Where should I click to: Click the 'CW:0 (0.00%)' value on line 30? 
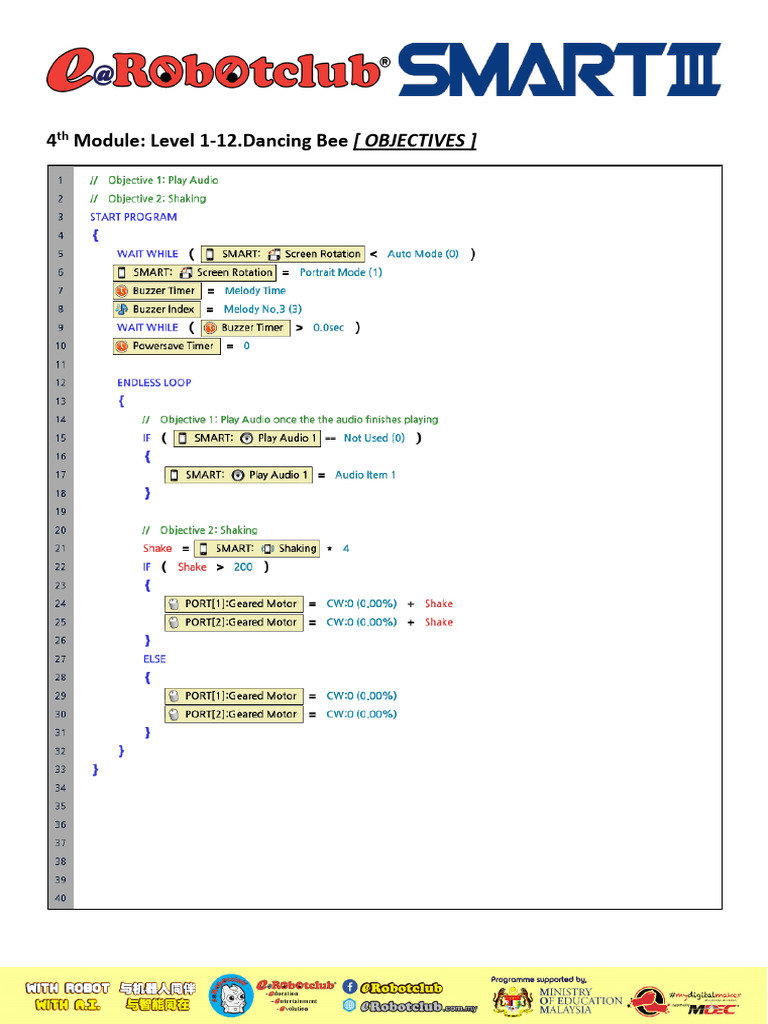362,714
